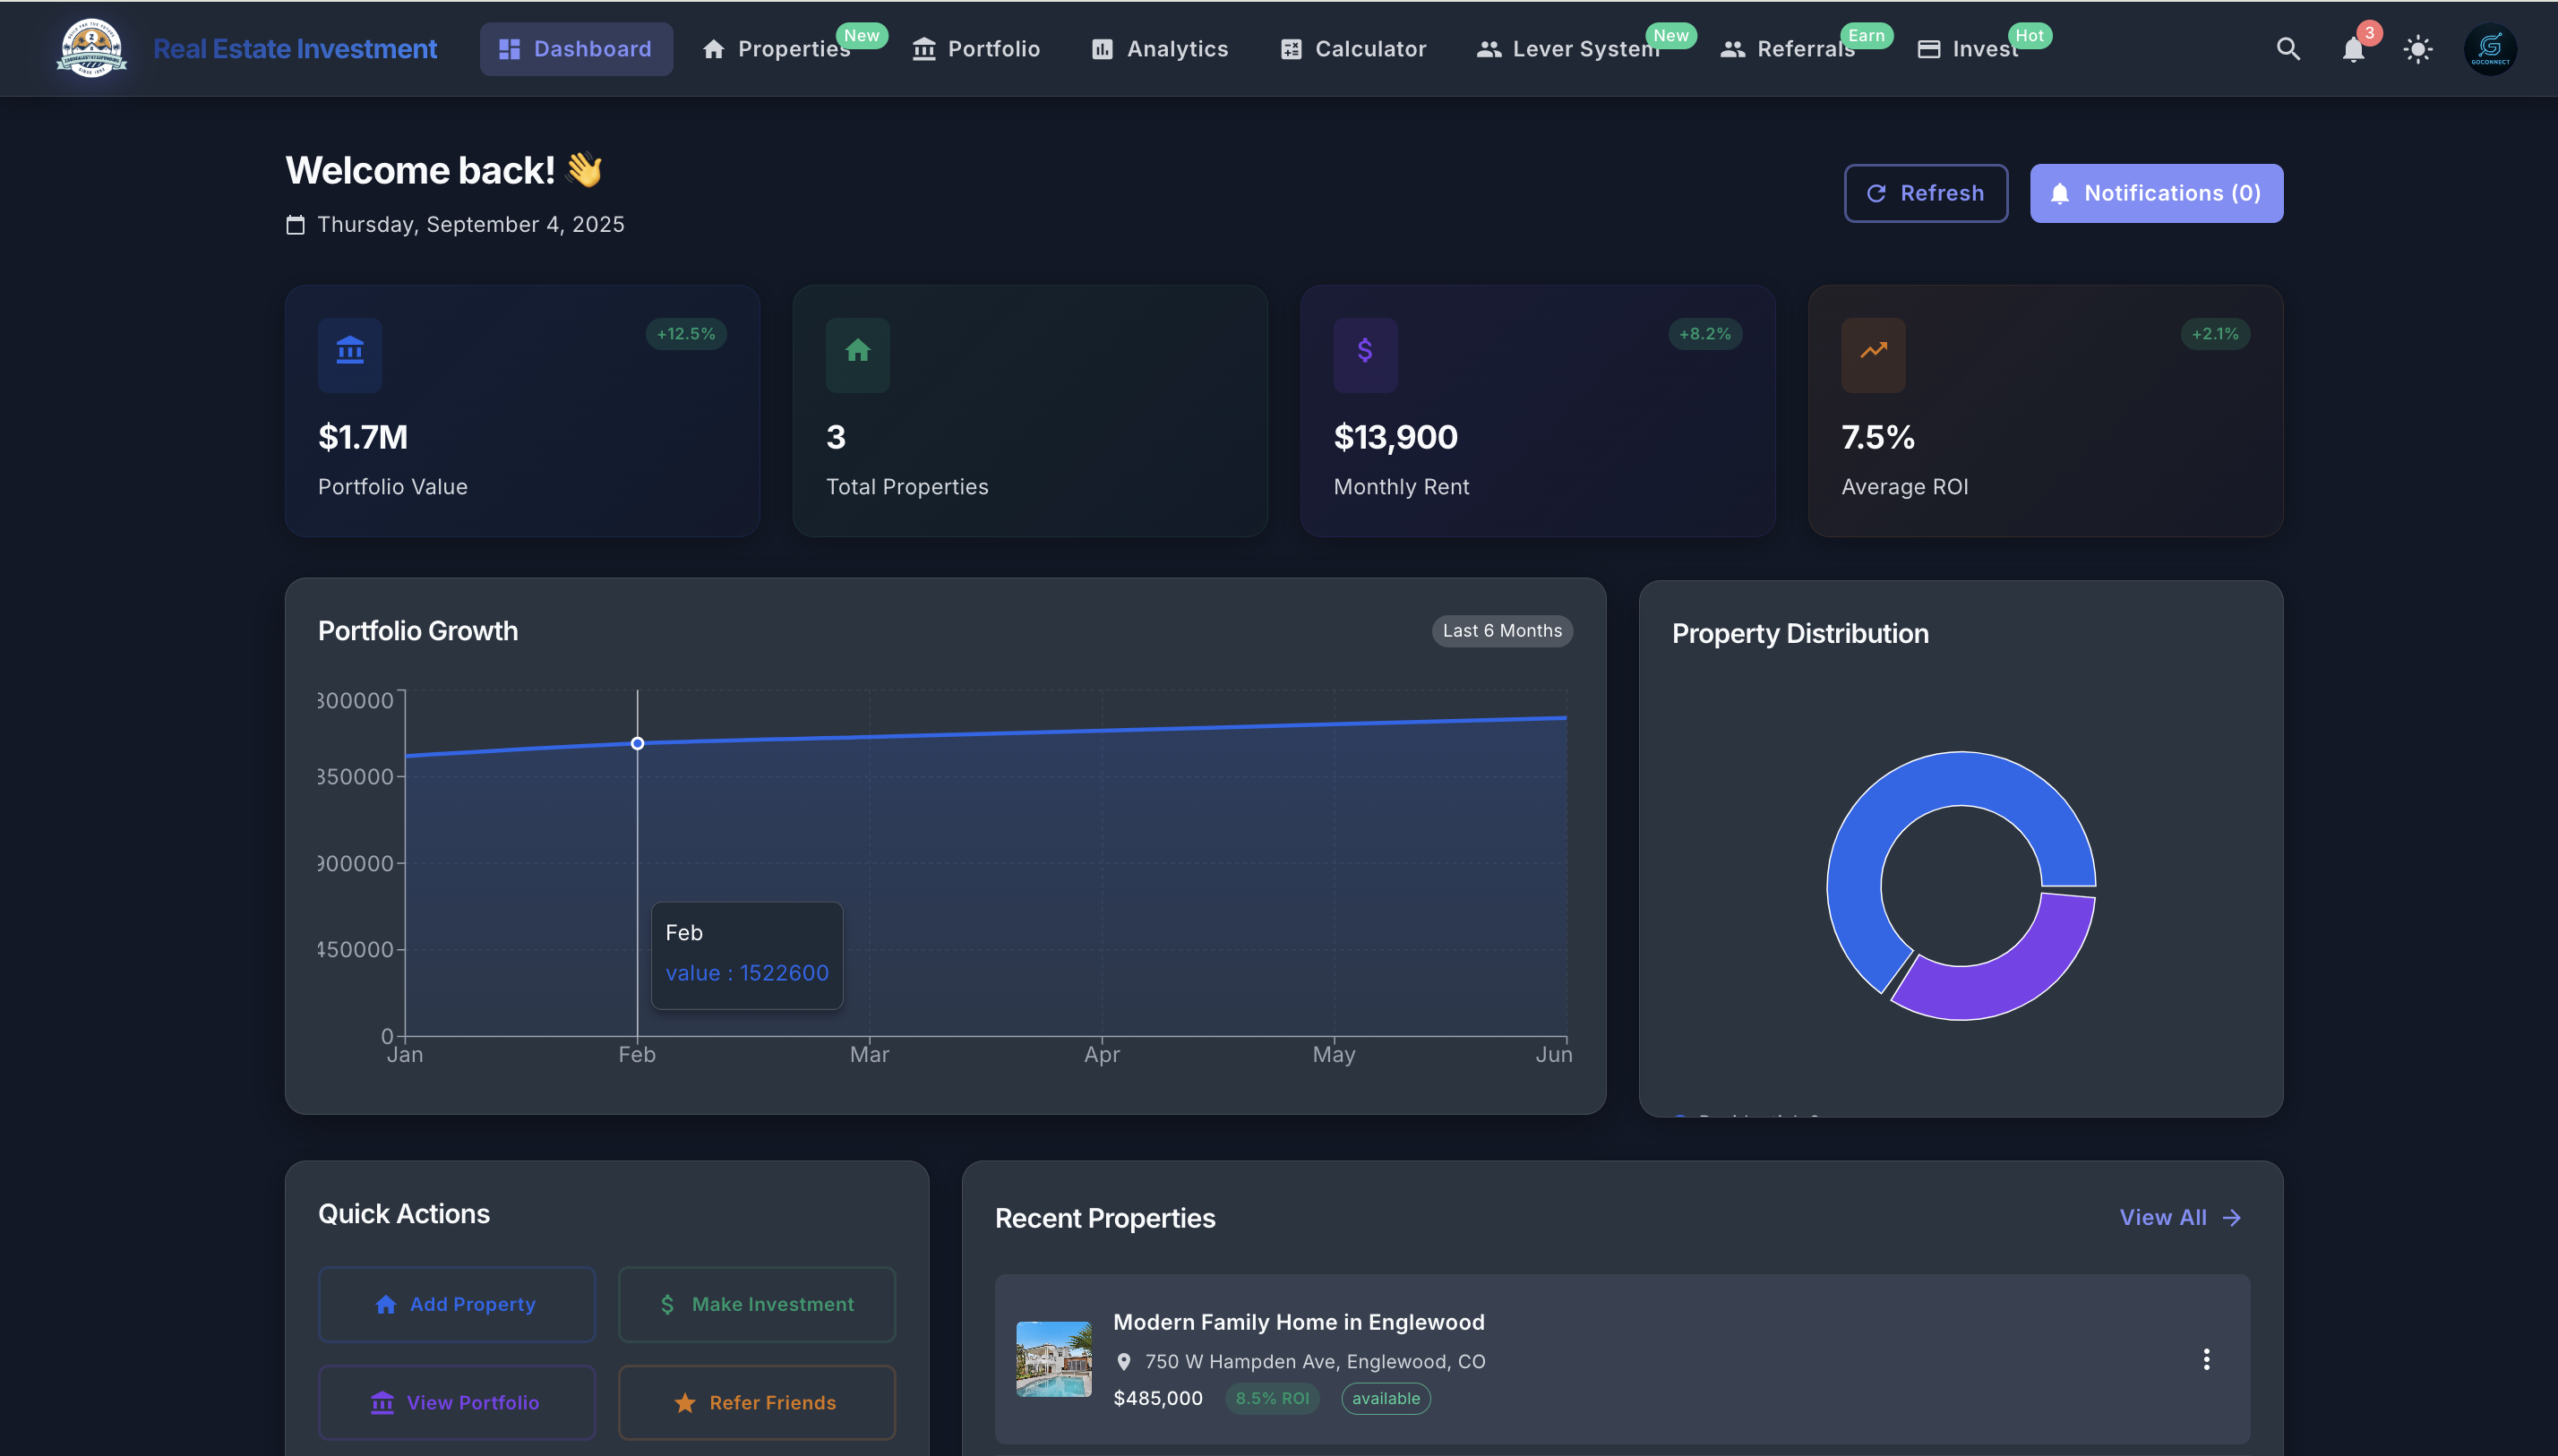
Task: Toggle the light/dark theme sun icon
Action: coord(2418,48)
